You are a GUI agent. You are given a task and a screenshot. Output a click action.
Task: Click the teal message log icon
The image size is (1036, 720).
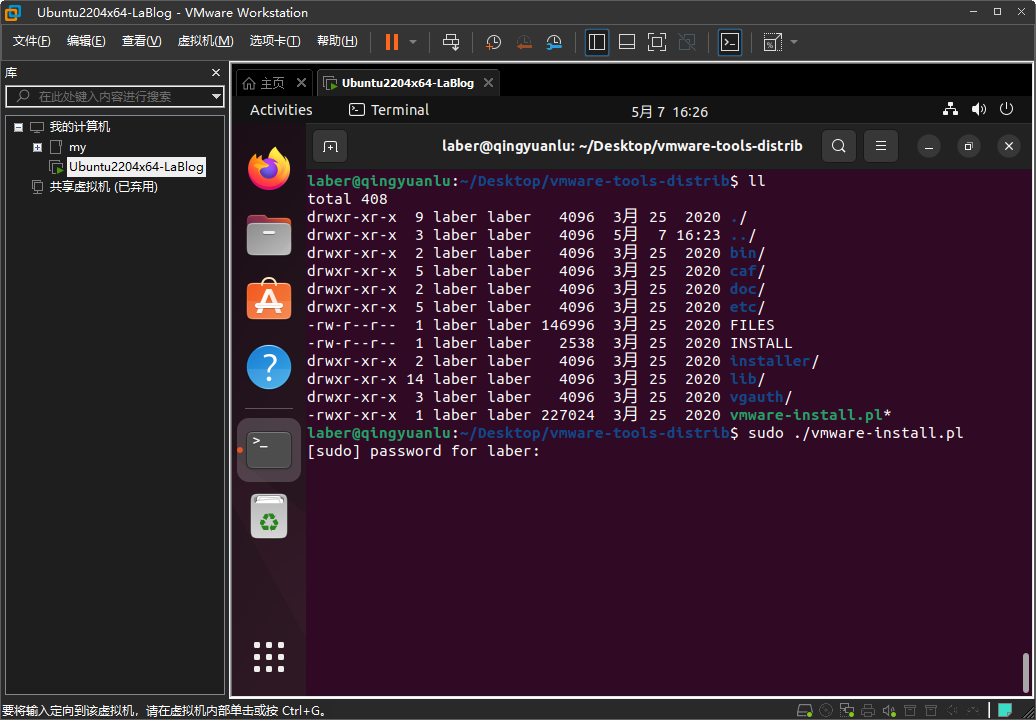point(1006,711)
